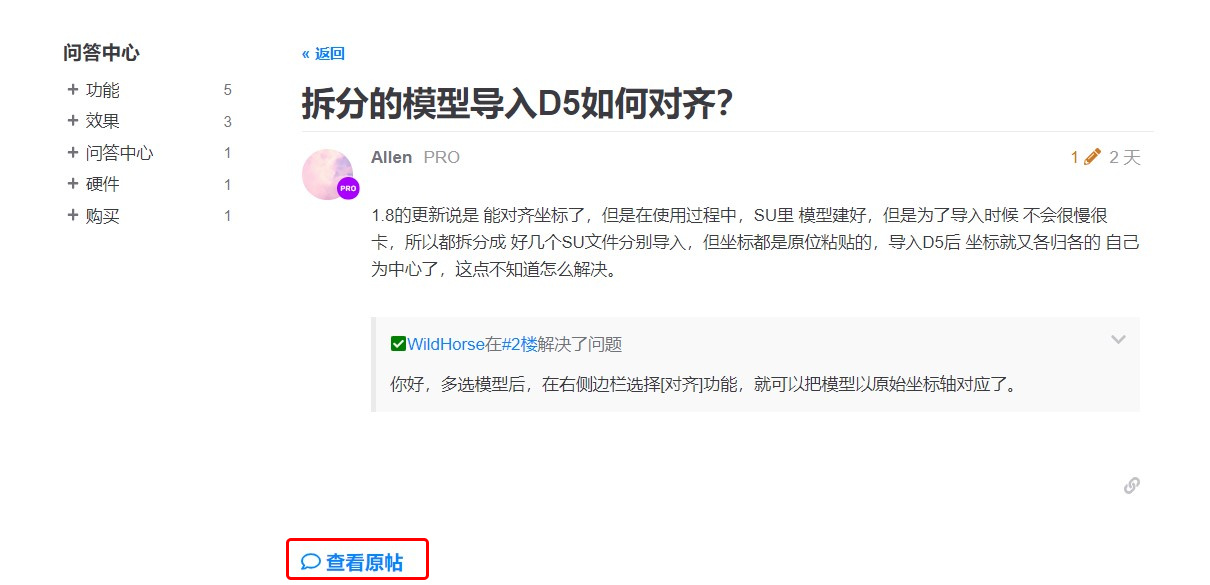Open the 购买 category

click(x=102, y=216)
